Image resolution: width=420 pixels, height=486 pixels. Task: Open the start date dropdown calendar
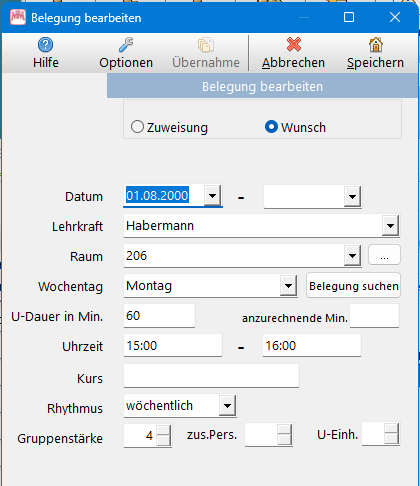[213, 196]
